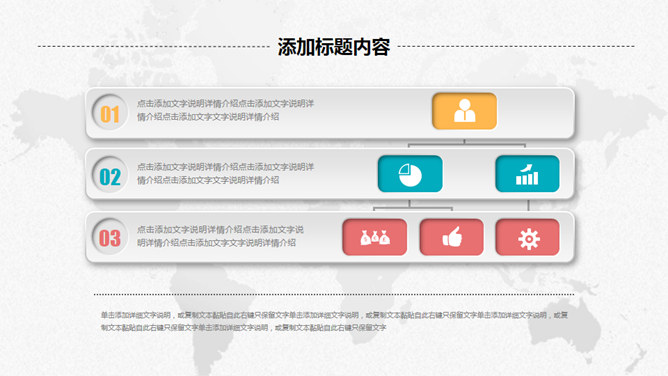The width and height of the screenshot is (668, 376).
Task: Click the footer paragraph starting 单击添加详细文字说明
Action: tap(334, 321)
